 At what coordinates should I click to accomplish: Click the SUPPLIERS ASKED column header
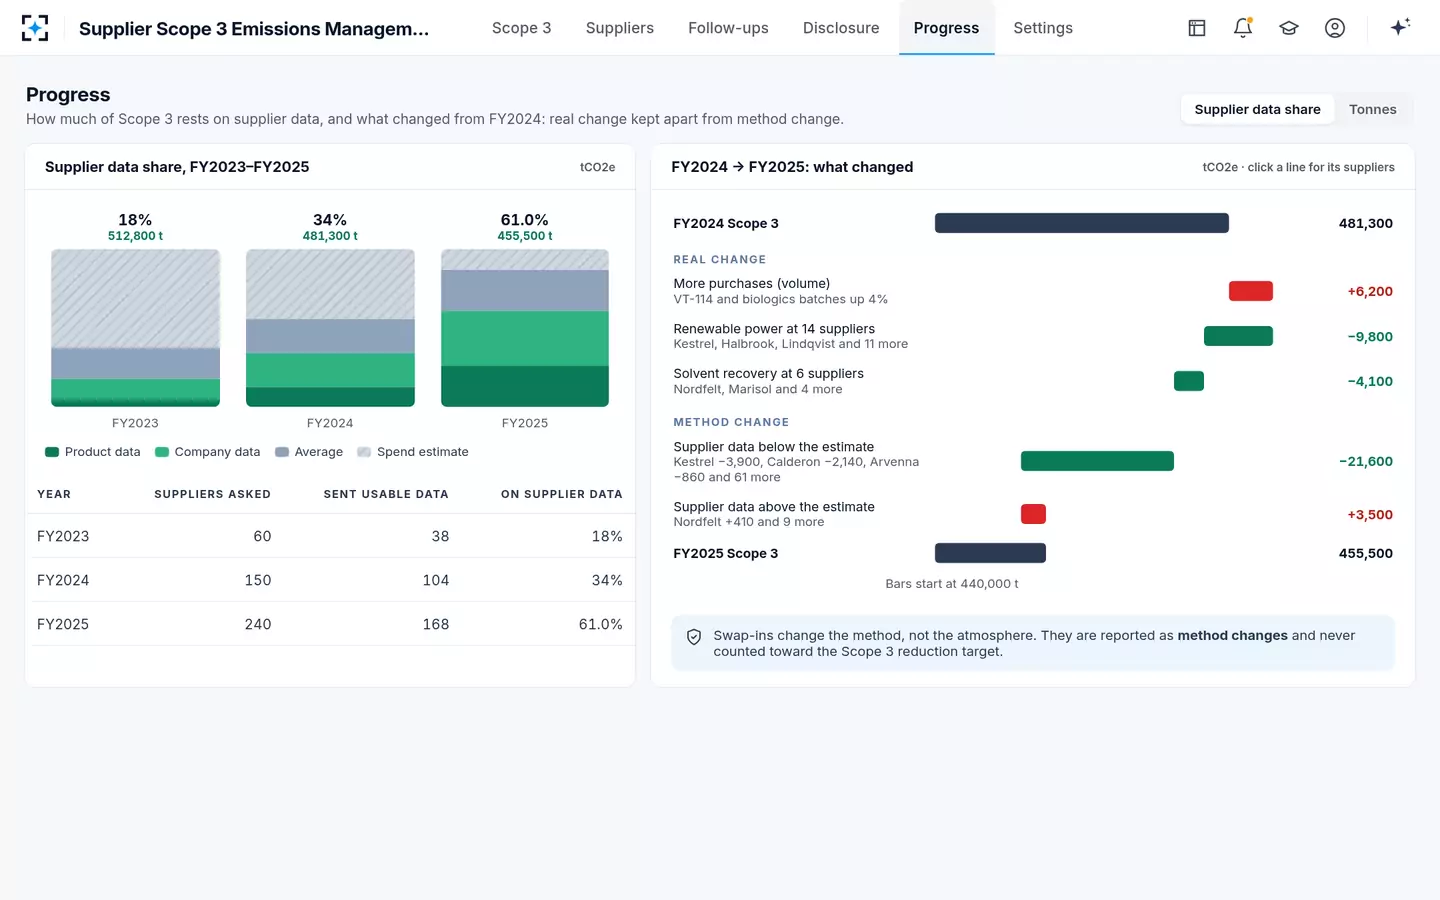click(x=212, y=494)
